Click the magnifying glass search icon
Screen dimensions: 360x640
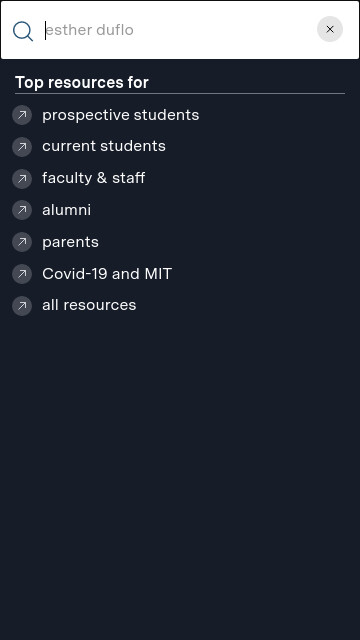[22, 31]
